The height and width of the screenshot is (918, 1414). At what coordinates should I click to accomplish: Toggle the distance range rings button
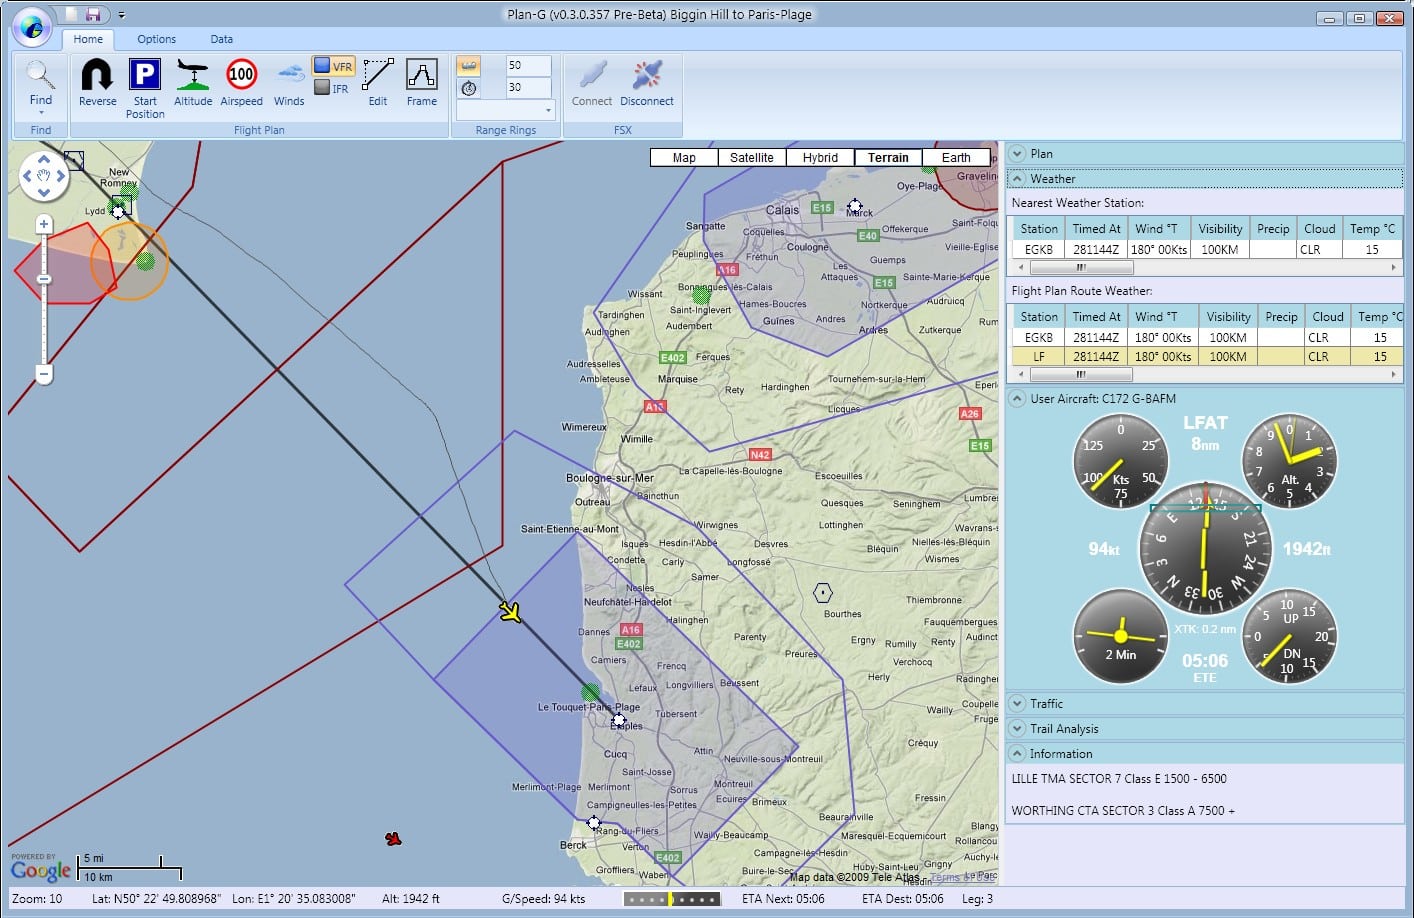[468, 66]
